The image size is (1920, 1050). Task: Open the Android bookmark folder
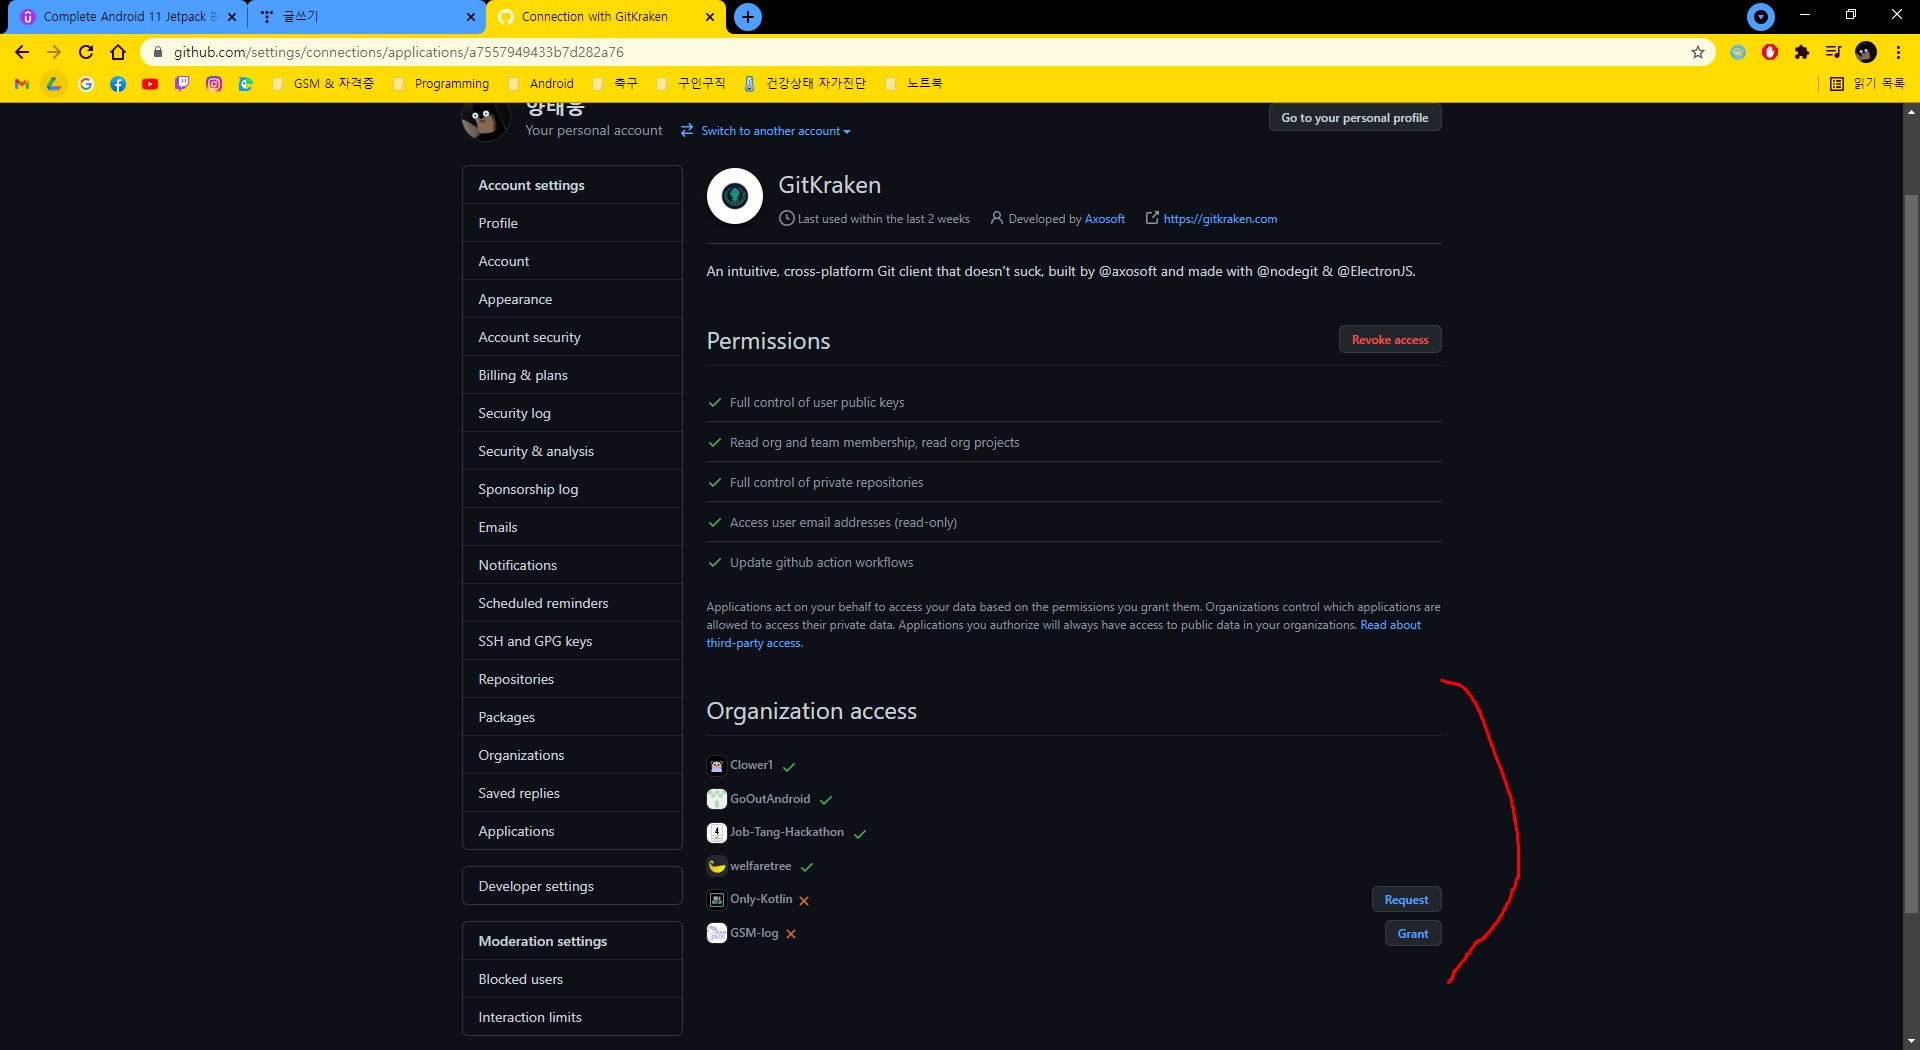(x=541, y=84)
